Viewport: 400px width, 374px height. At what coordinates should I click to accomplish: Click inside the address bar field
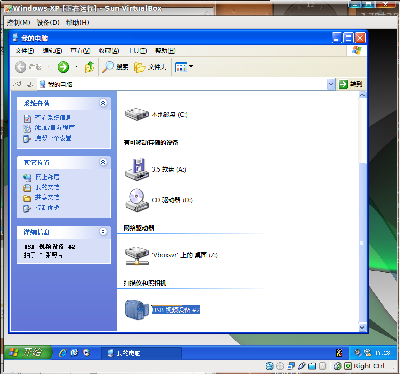pyautogui.click(x=183, y=84)
